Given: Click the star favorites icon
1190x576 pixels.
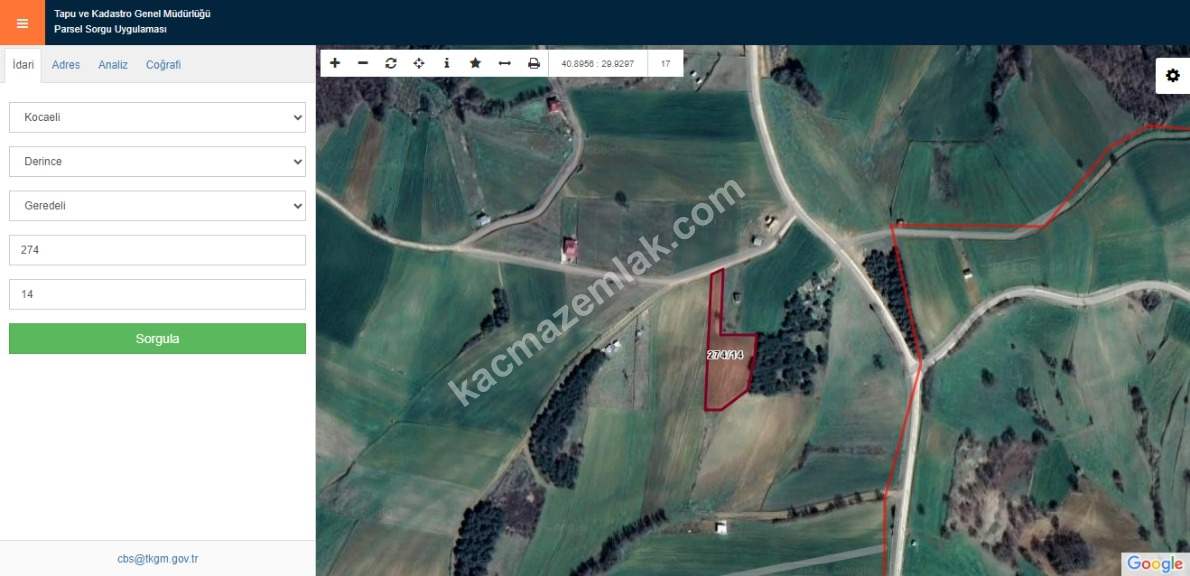Looking at the screenshot, I should (476, 63).
